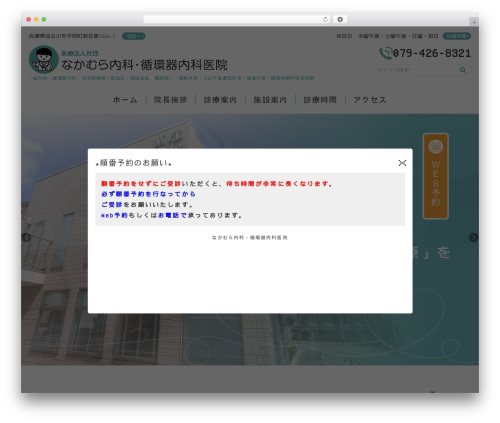Click the green specialties tagline under logo
Screen dimensions: 500x423
(x=172, y=78)
